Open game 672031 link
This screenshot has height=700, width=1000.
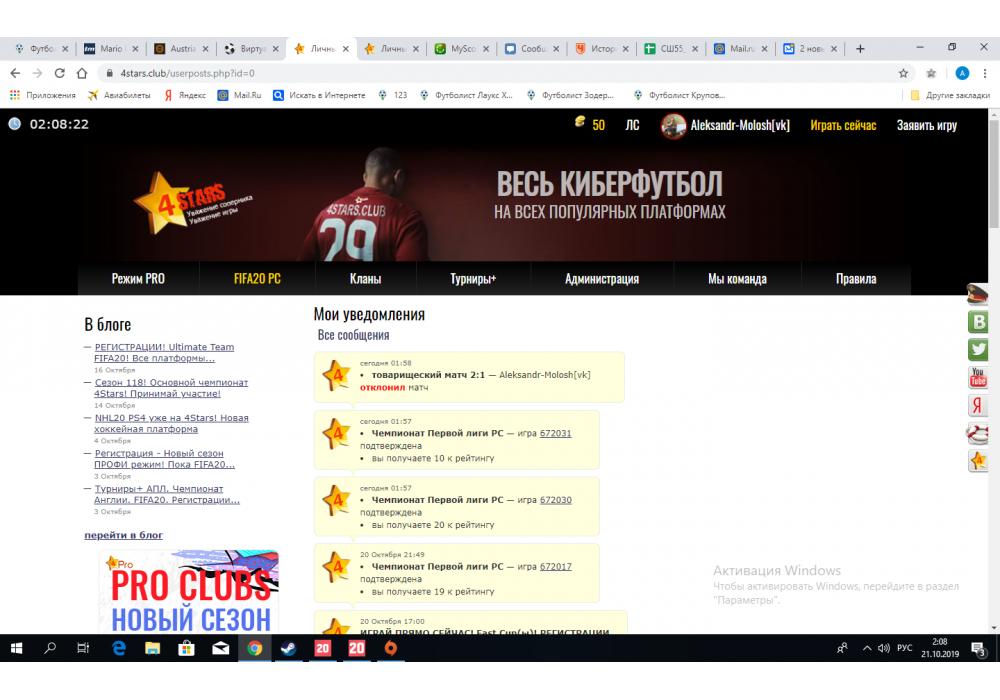(x=555, y=434)
